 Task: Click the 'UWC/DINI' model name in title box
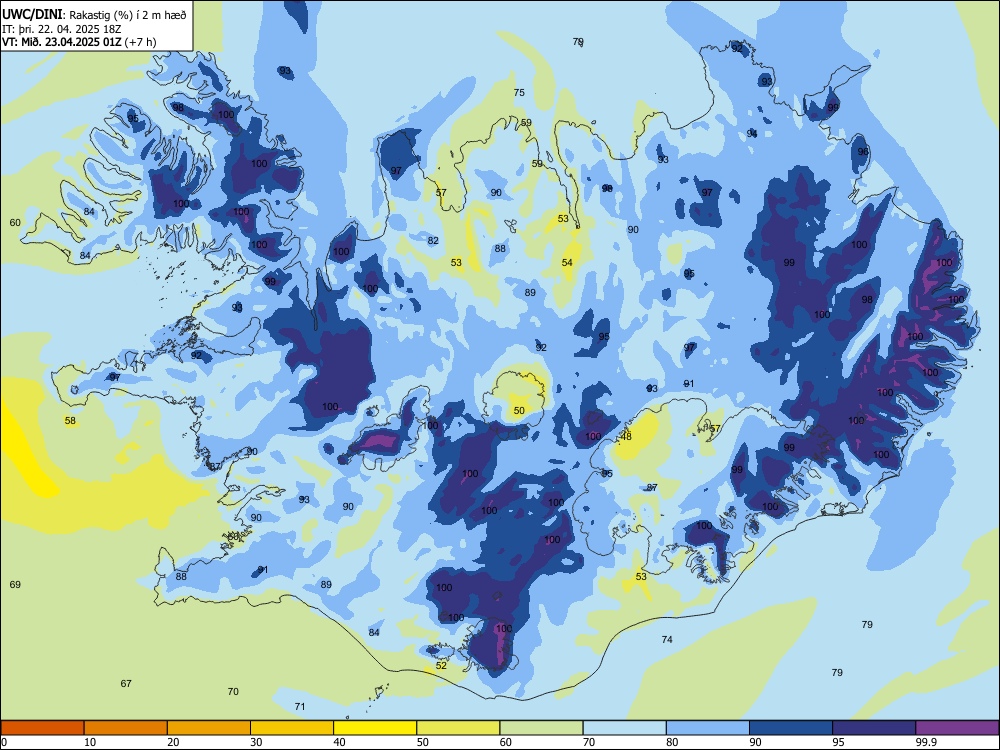pyautogui.click(x=32, y=15)
